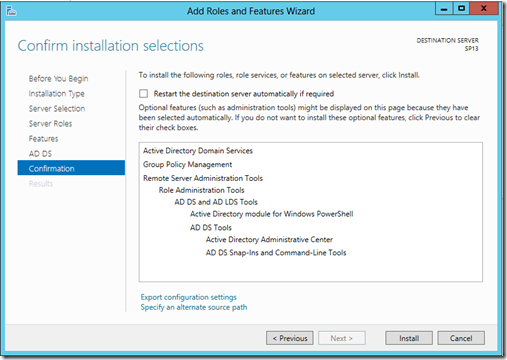The image size is (507, 360).
Task: Click the SP13 destination server name
Action: [x=471, y=49]
